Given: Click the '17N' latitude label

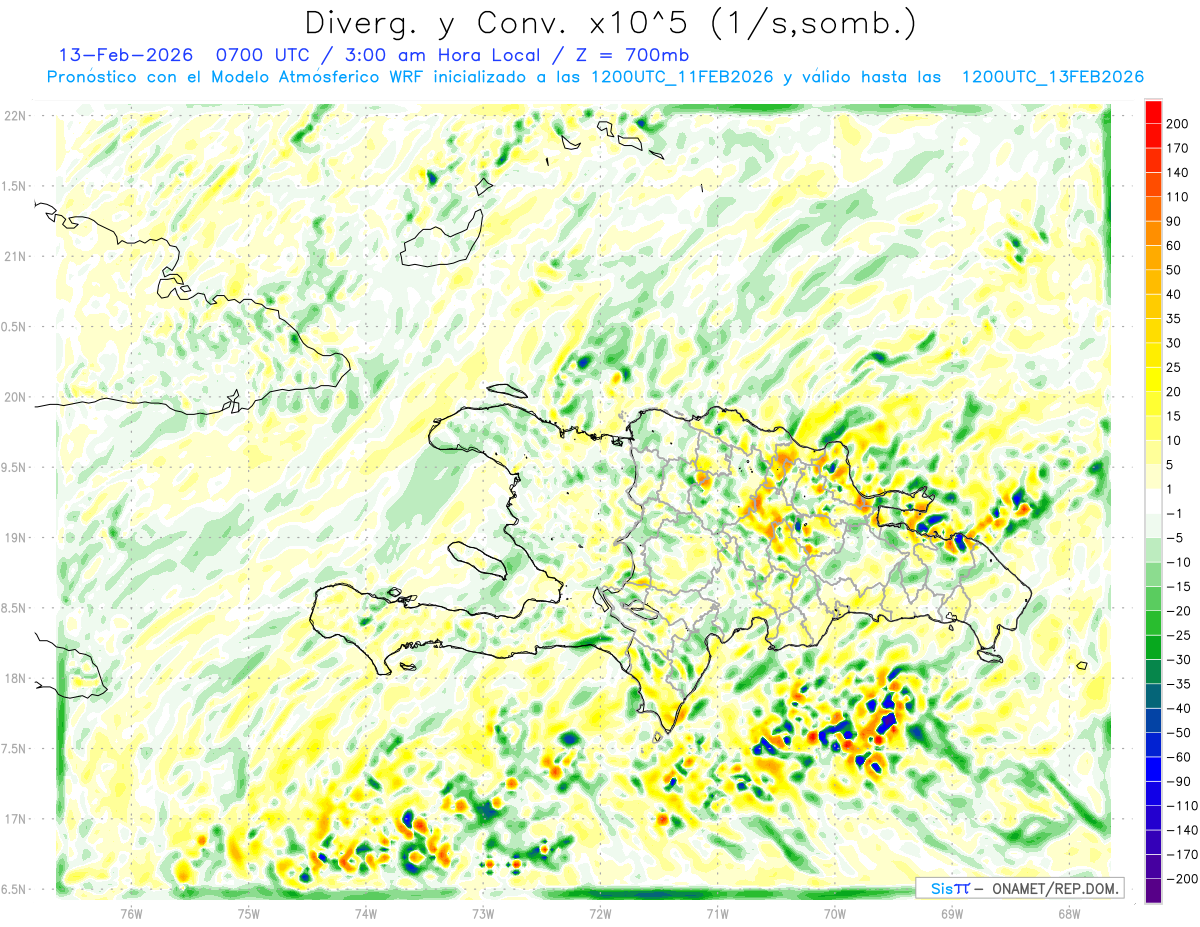Looking at the screenshot, I should tap(15, 819).
